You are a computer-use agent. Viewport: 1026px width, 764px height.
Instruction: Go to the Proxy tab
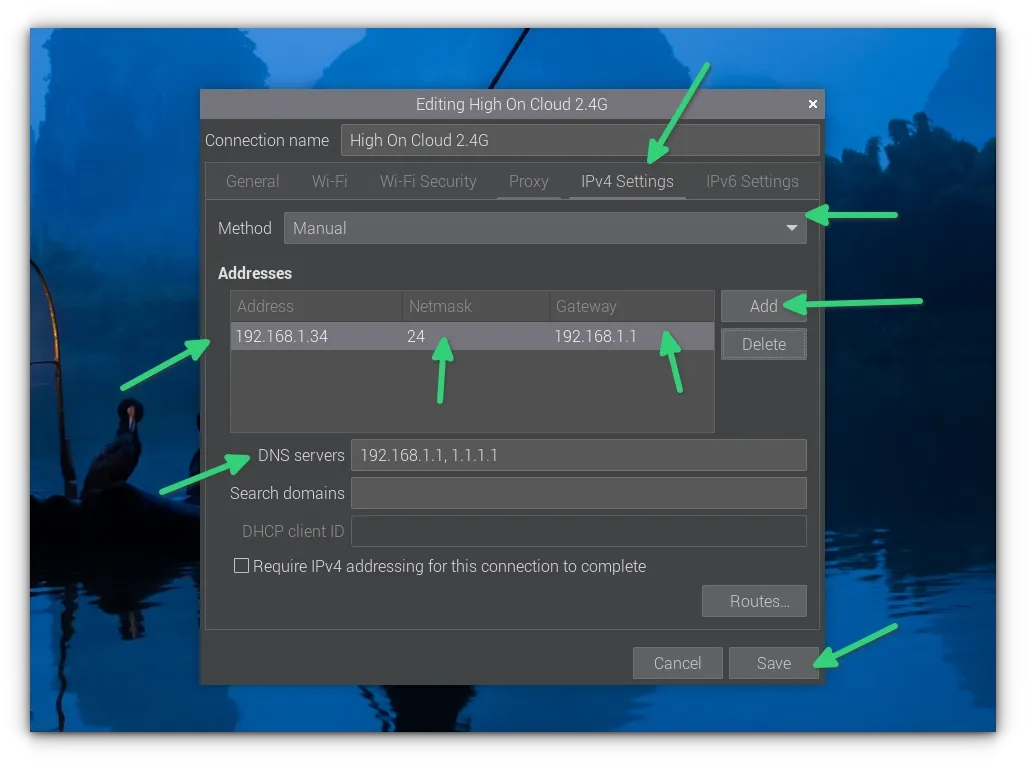[528, 182]
